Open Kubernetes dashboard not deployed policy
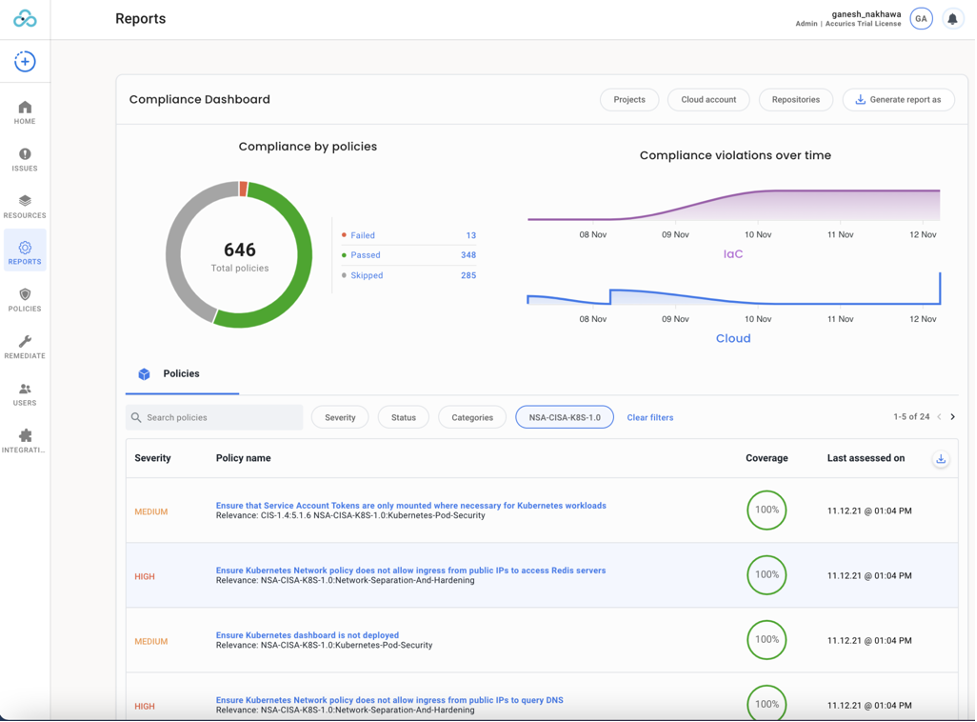 coord(307,635)
